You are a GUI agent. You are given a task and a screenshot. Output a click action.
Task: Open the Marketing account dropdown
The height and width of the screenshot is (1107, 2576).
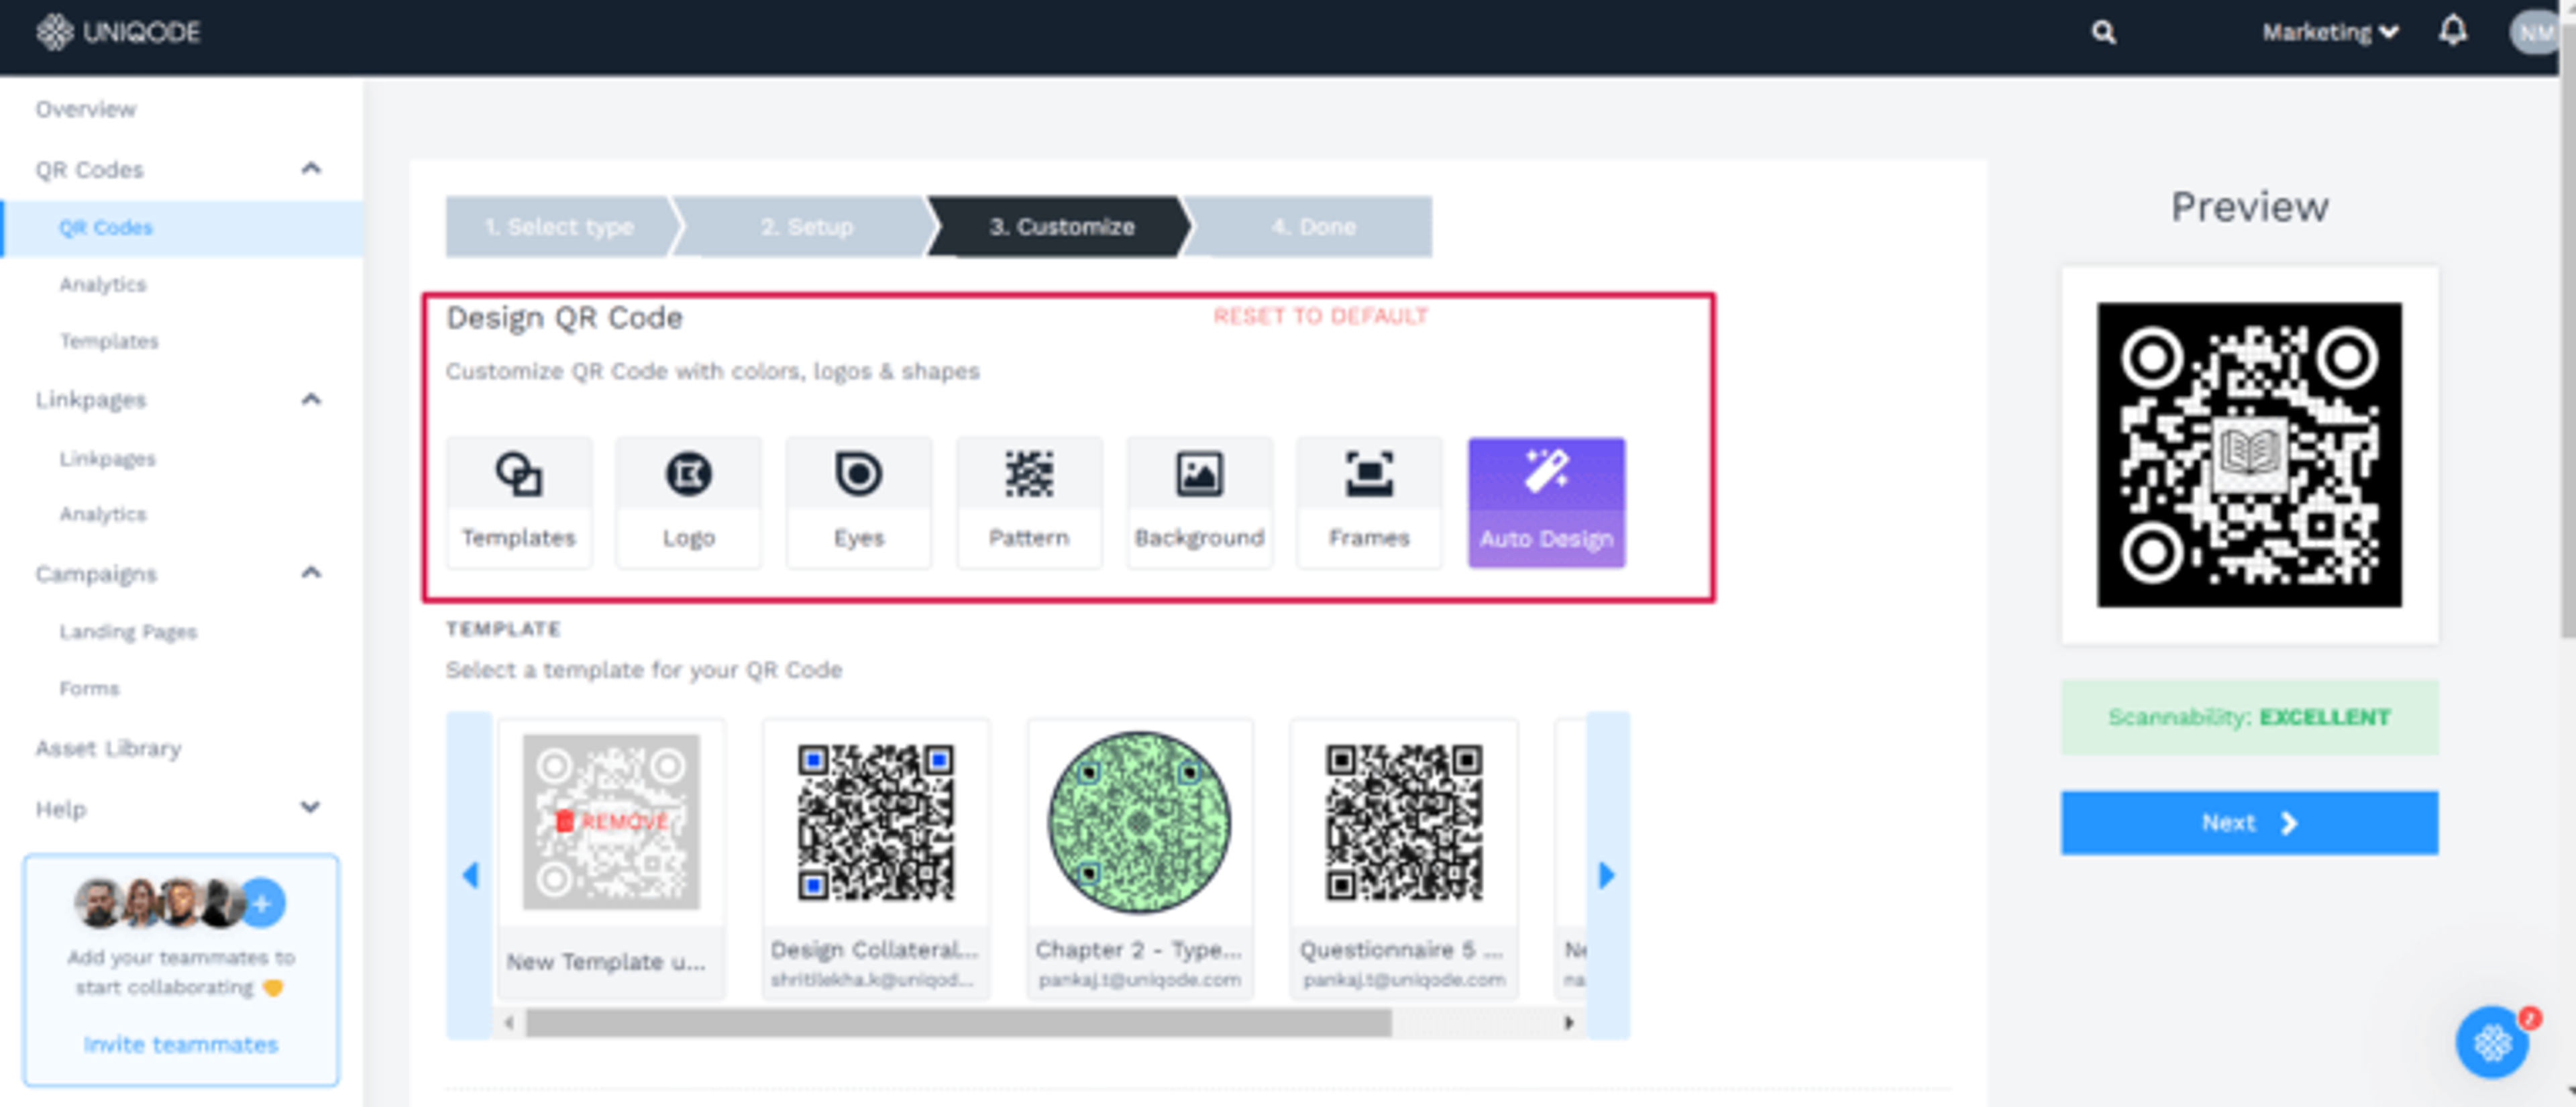(x=2329, y=33)
